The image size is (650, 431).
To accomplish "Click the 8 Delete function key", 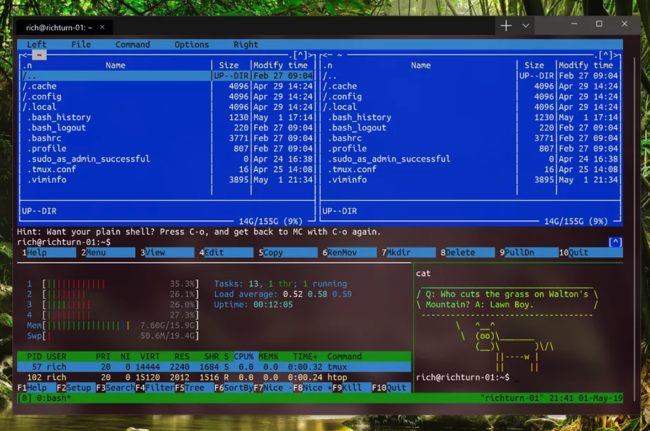I will click(x=467, y=252).
